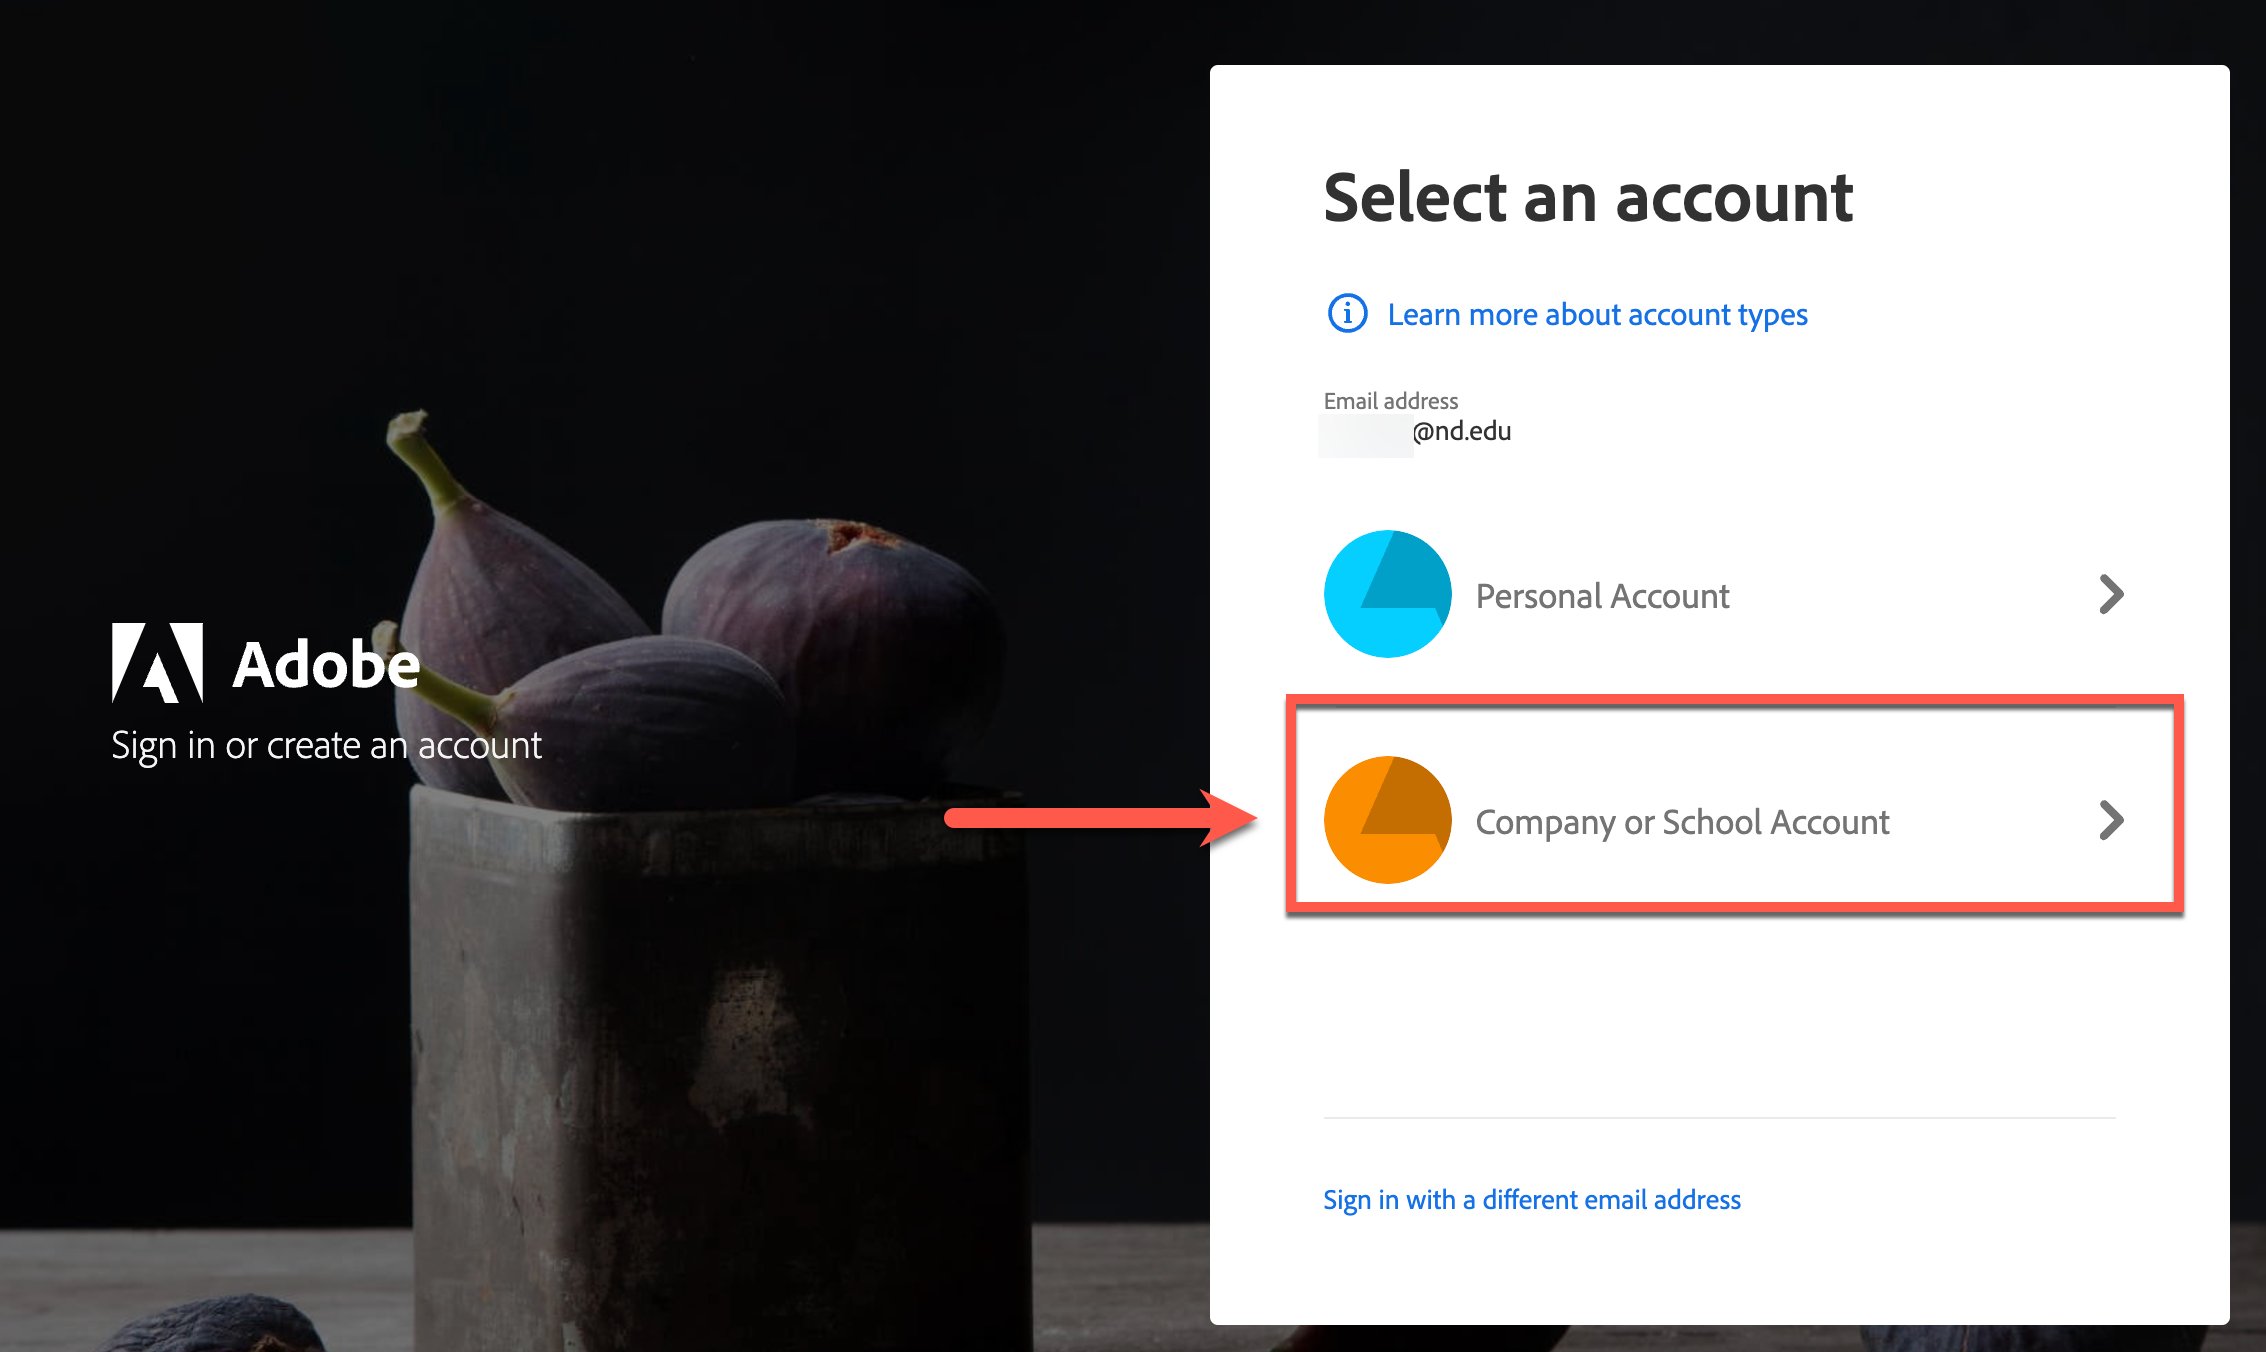Click the red arrow pointing to School Account
Viewport: 2266px width, 1352px height.
(1100, 818)
